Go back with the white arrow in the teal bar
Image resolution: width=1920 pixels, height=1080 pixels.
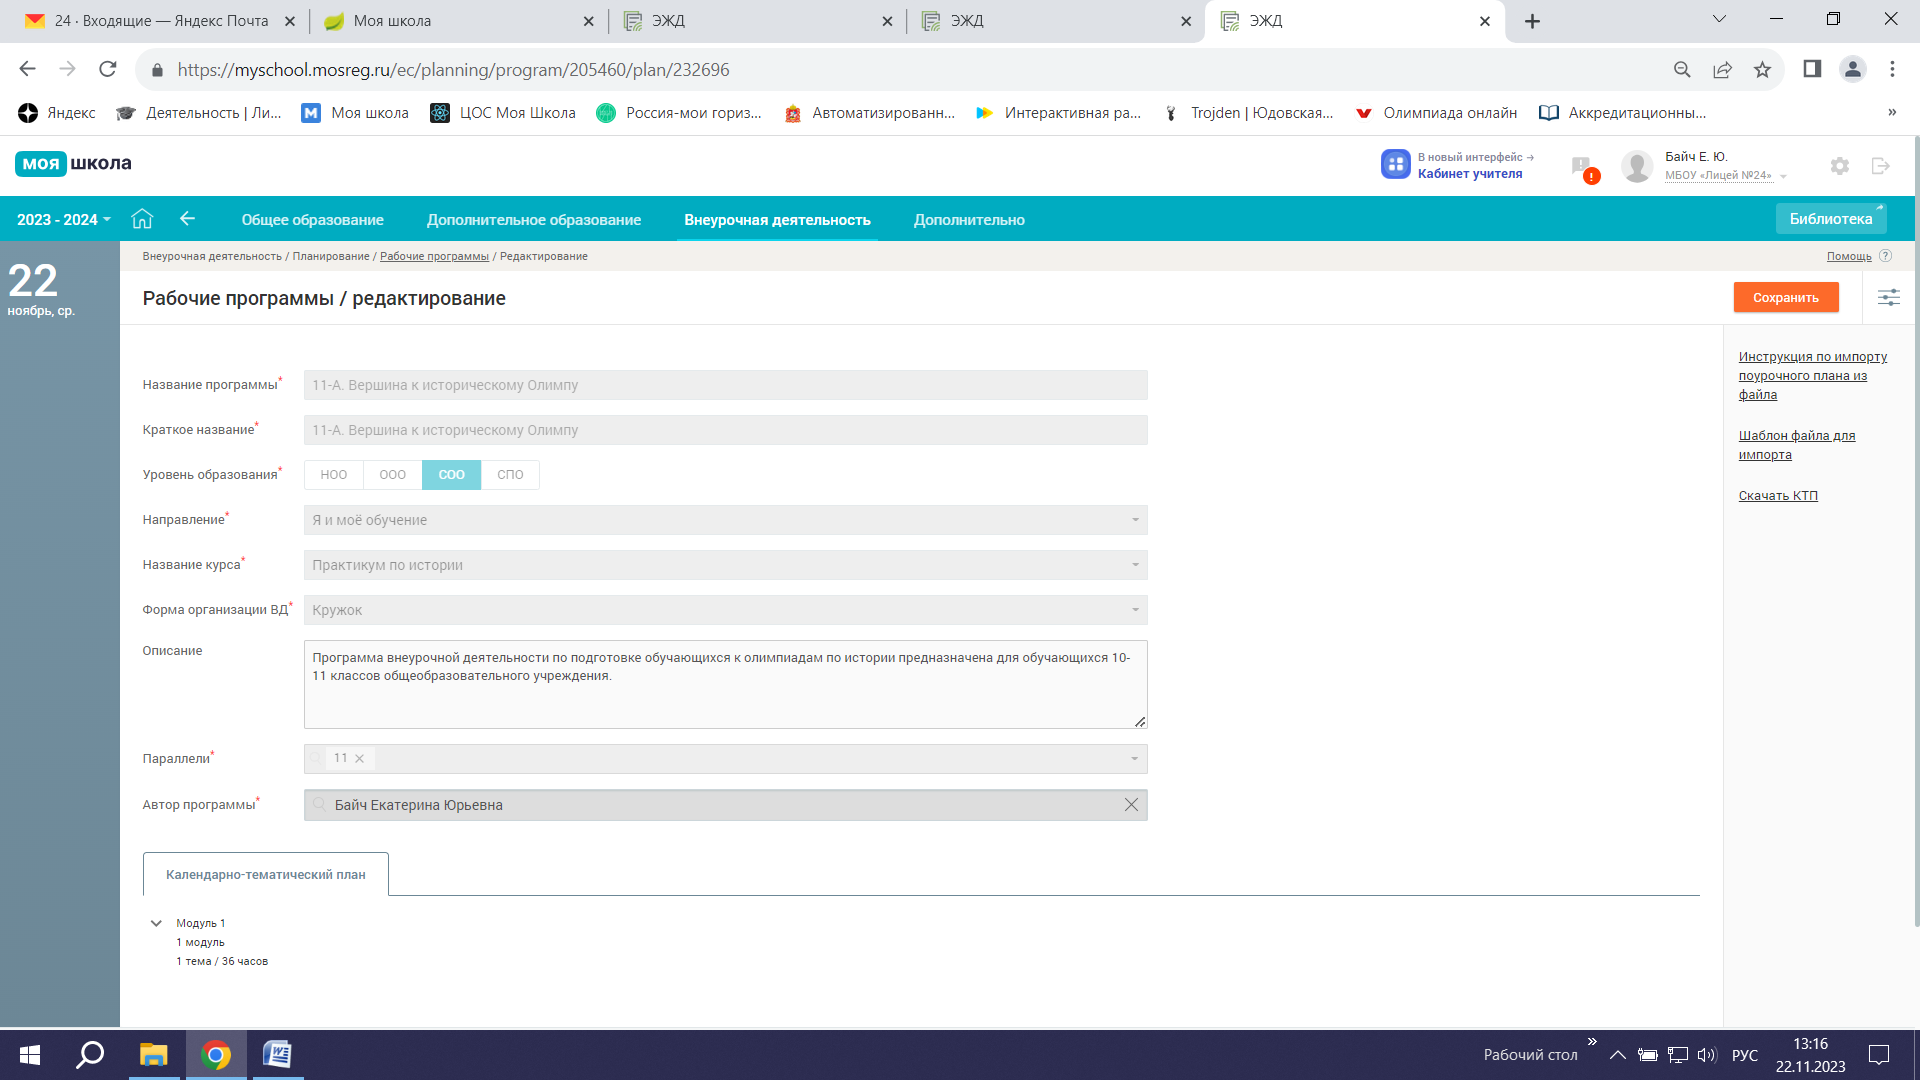click(187, 219)
